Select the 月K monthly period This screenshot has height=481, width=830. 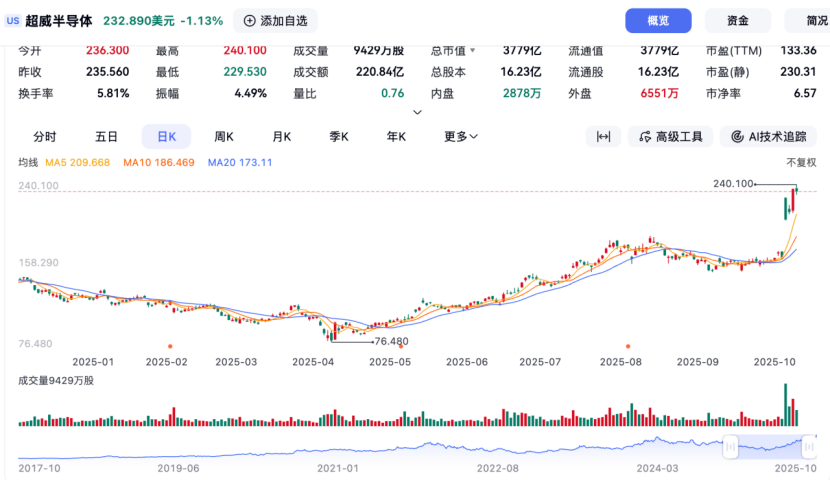coord(282,137)
